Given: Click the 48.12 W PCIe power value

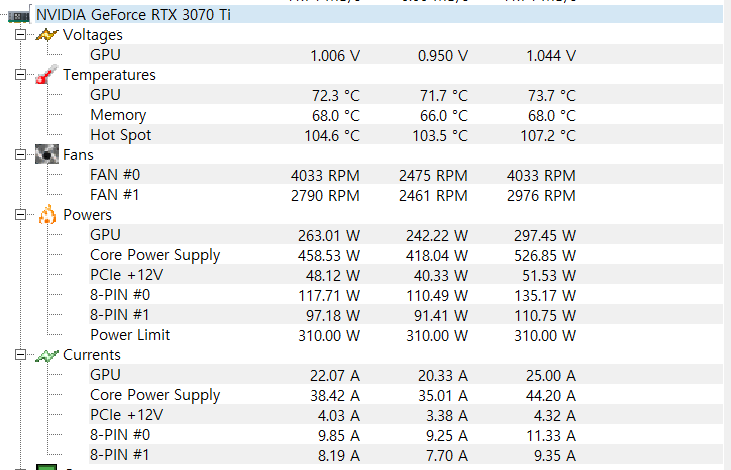Looking at the screenshot, I should (333, 276).
